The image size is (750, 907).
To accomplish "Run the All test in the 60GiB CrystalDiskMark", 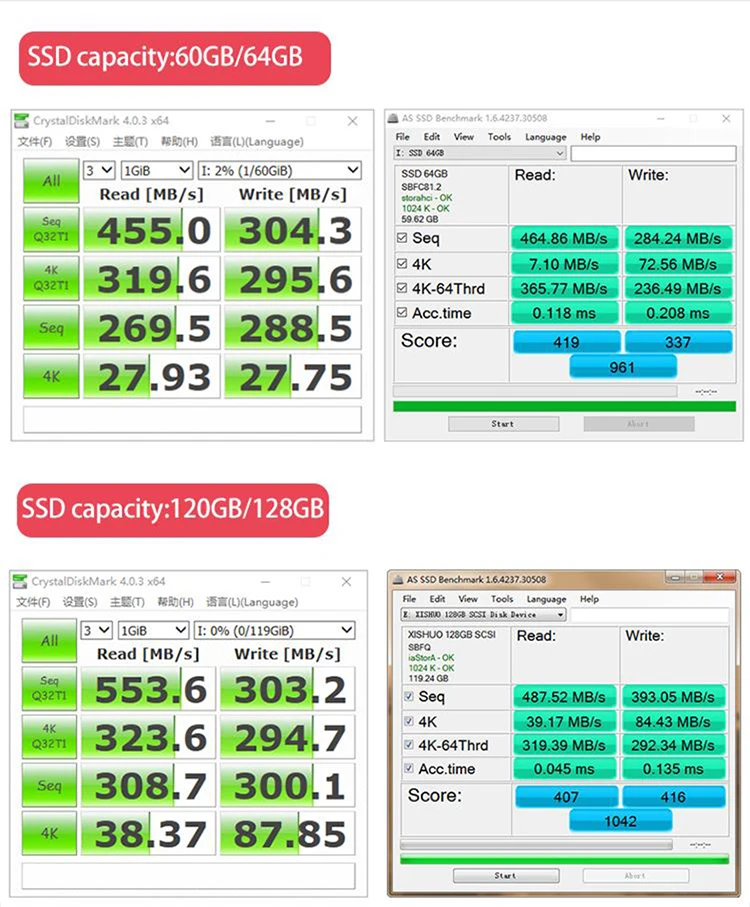I will (51, 181).
